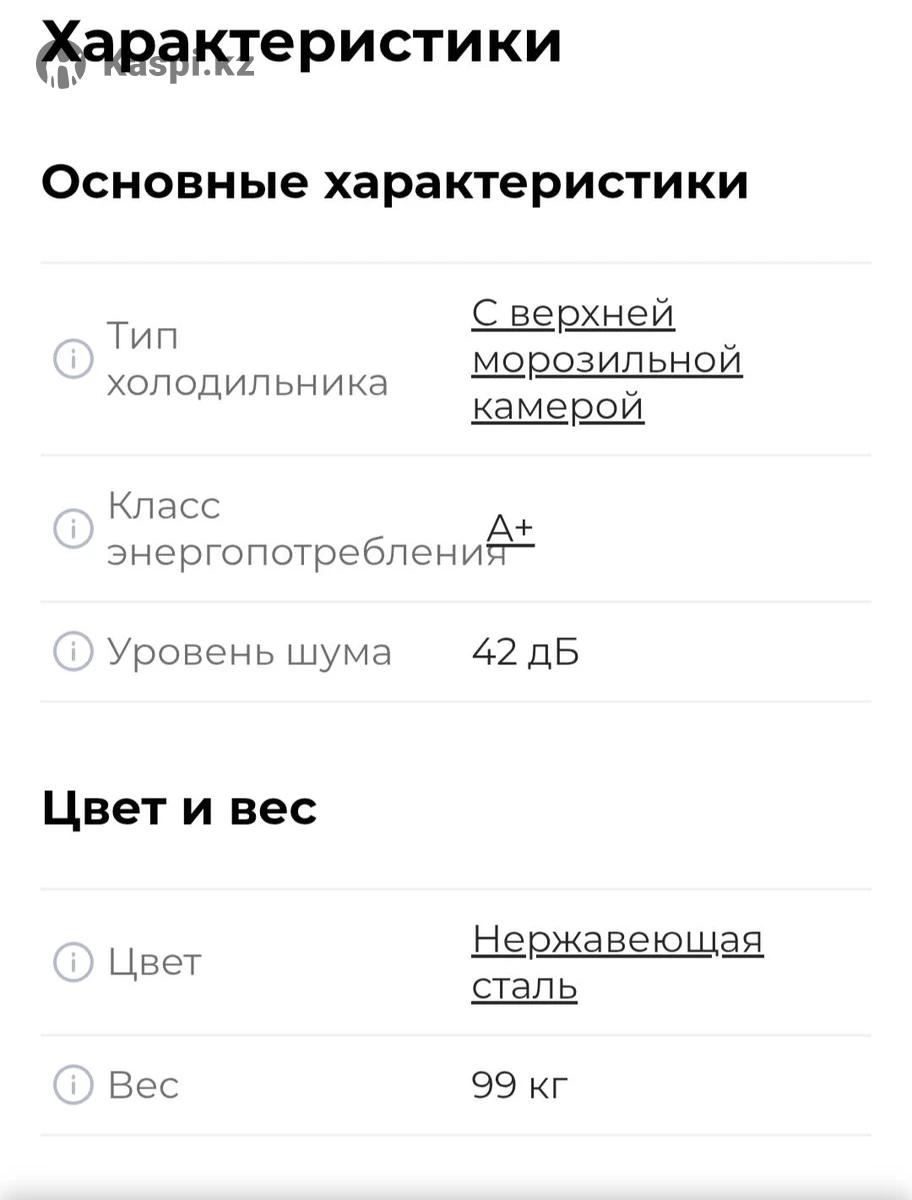Image resolution: width=912 pixels, height=1200 pixels.
Task: Click the 42 дБ noise value
Action: [x=525, y=652]
